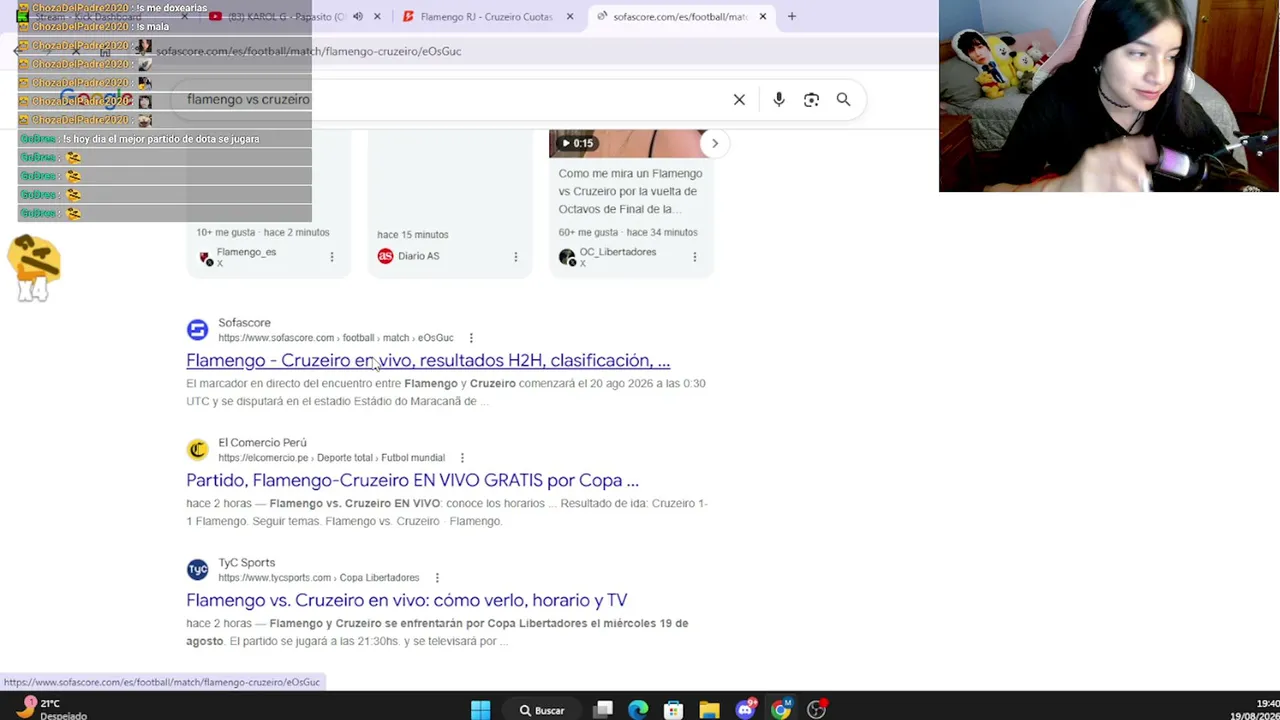Viewport: 1280px width, 720px height.
Task: Open the Como me mira un Flamengo post
Action: 631,191
